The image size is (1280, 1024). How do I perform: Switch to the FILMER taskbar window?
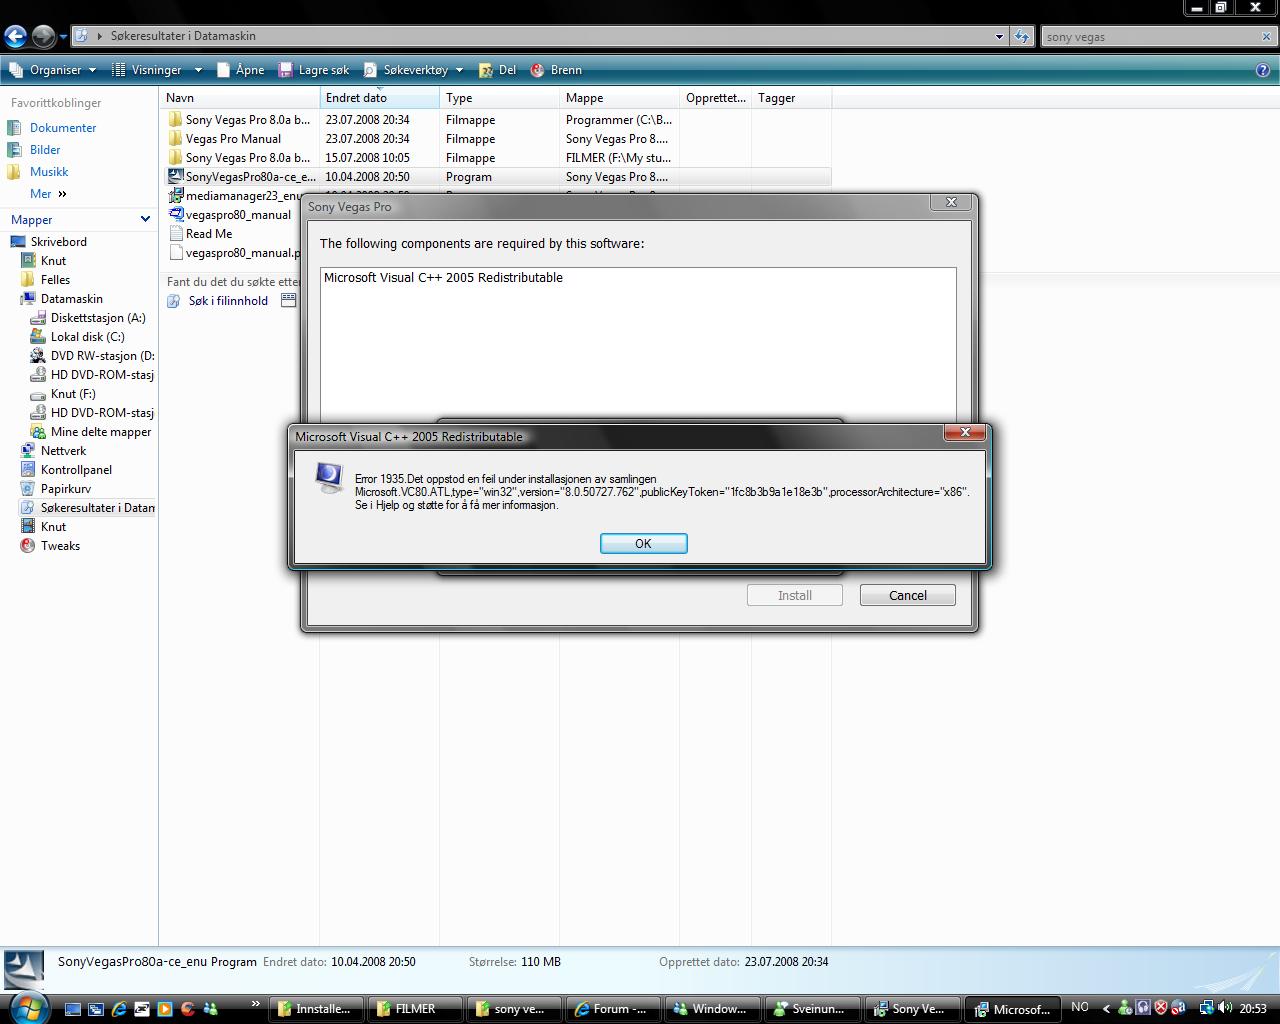coord(416,1009)
